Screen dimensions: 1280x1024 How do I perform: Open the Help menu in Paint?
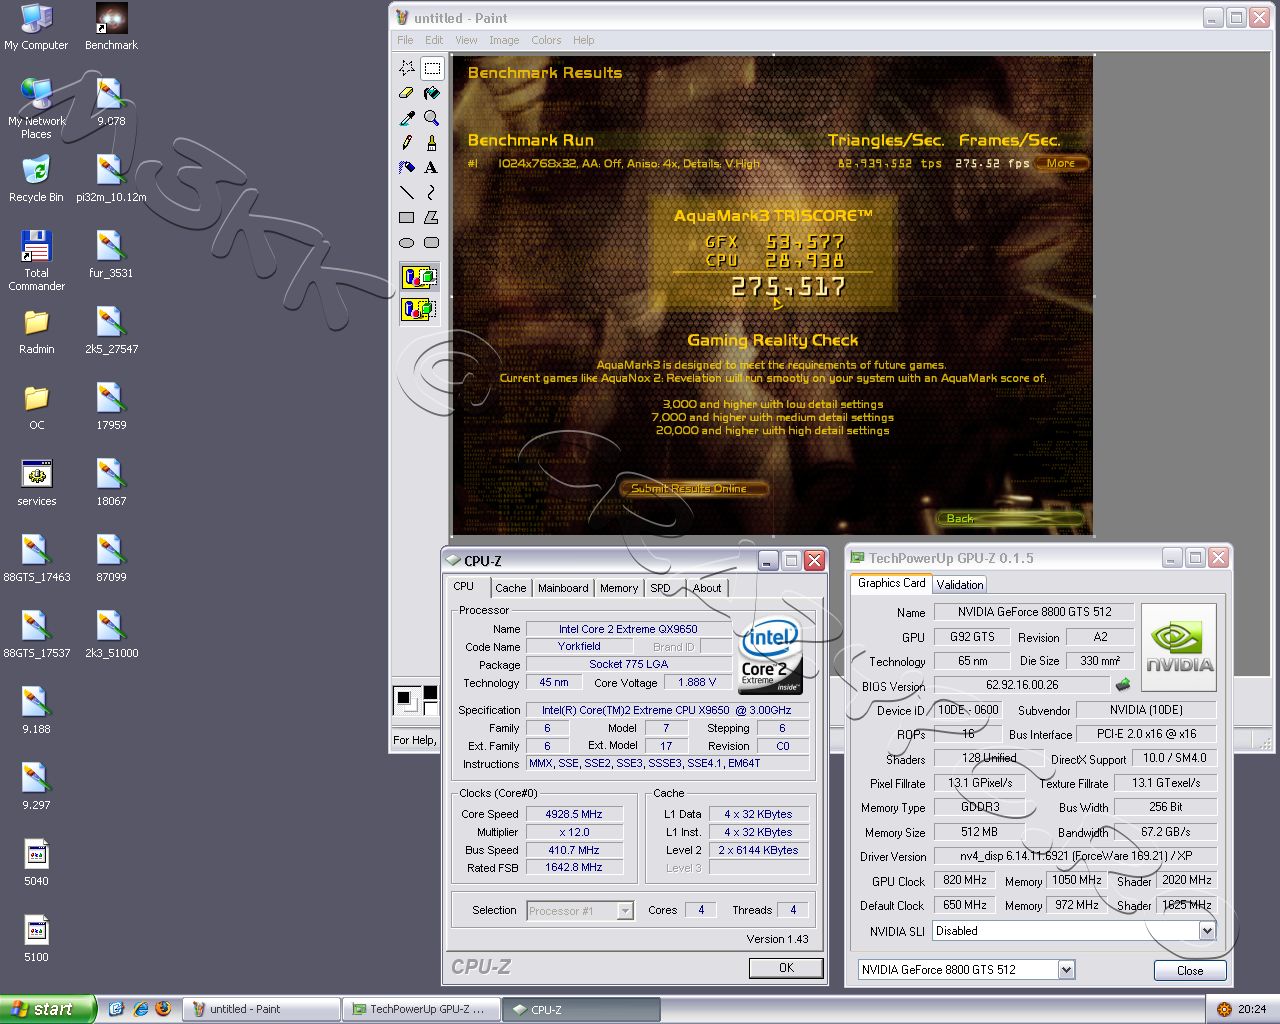[x=584, y=40]
